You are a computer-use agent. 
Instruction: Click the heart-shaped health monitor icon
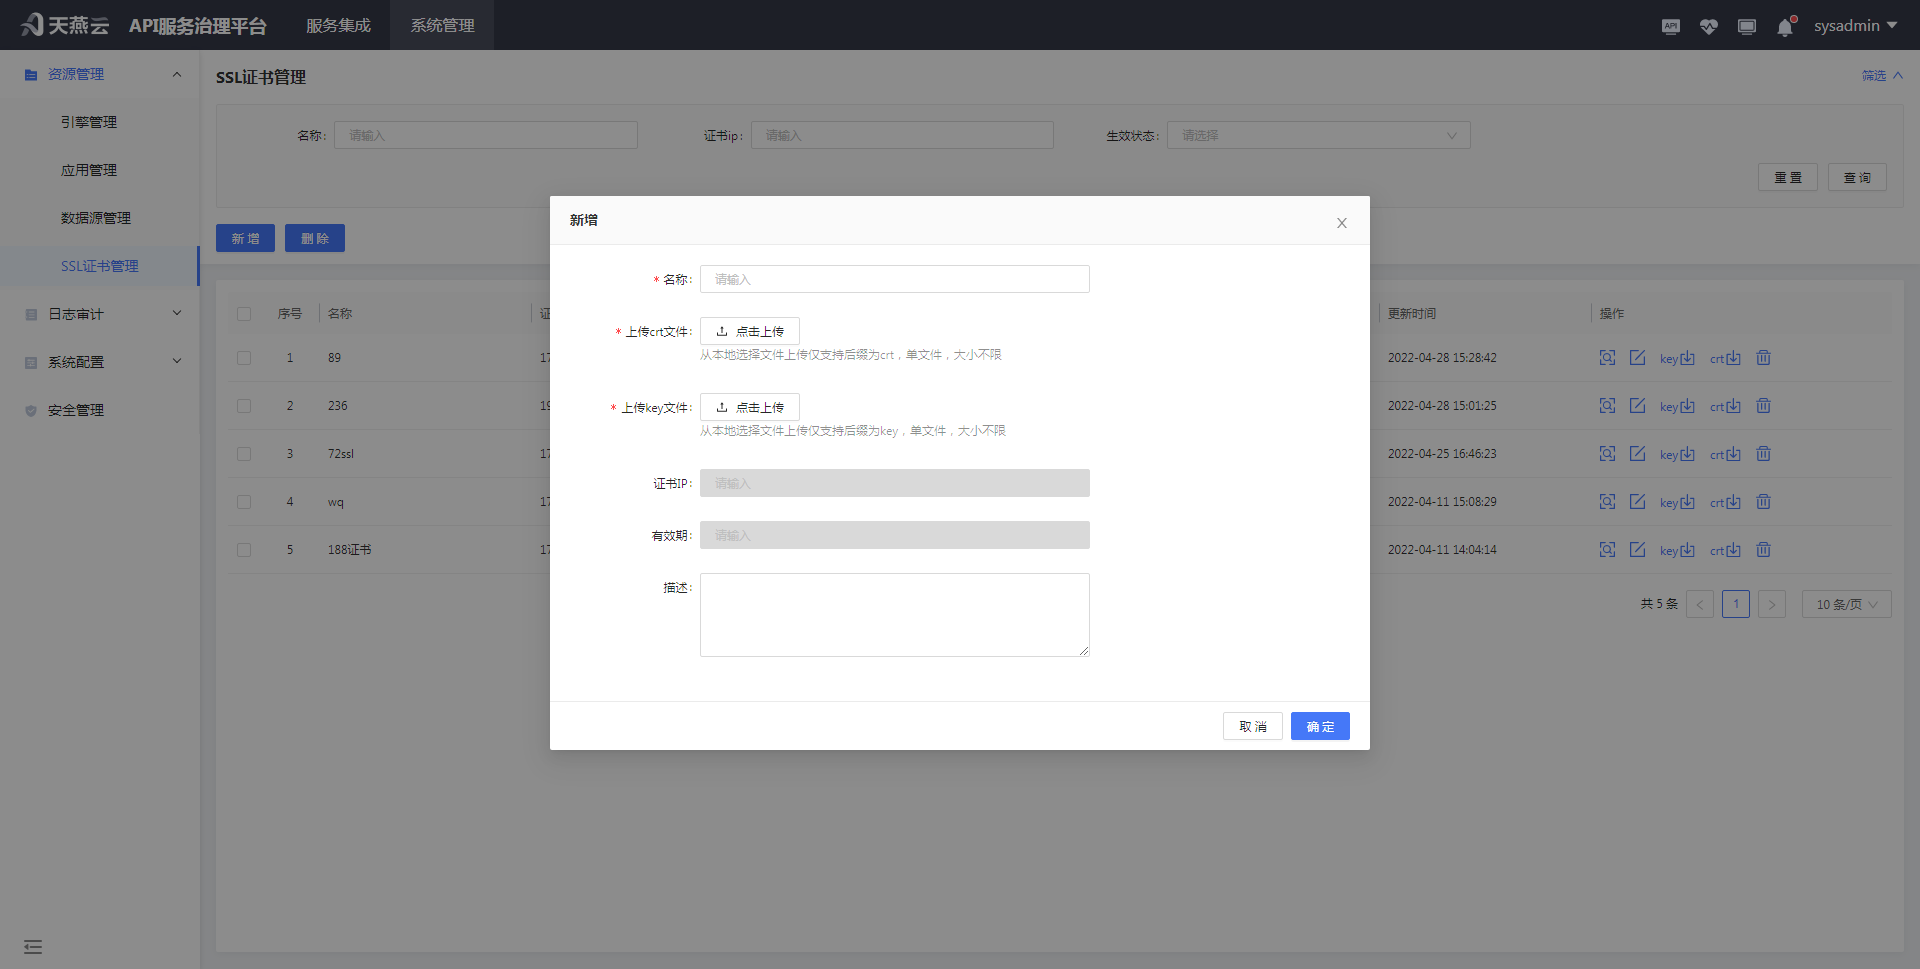click(x=1708, y=27)
